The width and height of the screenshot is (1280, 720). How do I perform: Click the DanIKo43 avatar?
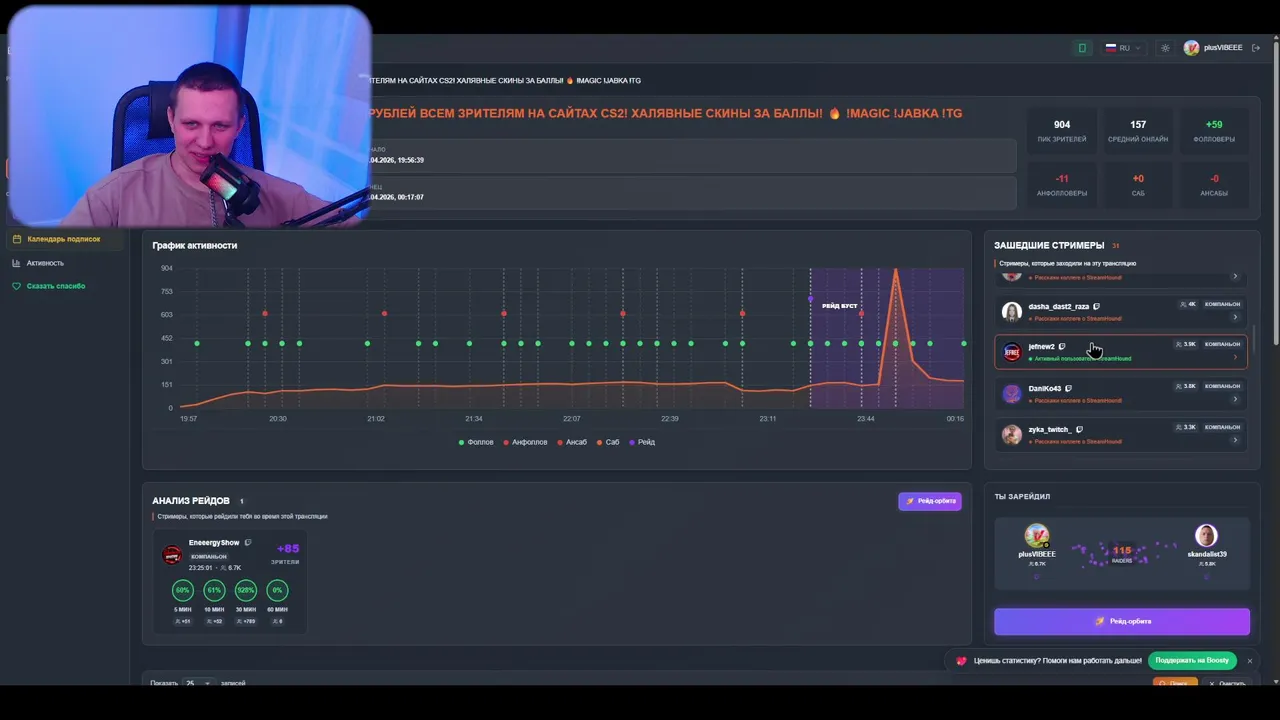click(1012, 393)
